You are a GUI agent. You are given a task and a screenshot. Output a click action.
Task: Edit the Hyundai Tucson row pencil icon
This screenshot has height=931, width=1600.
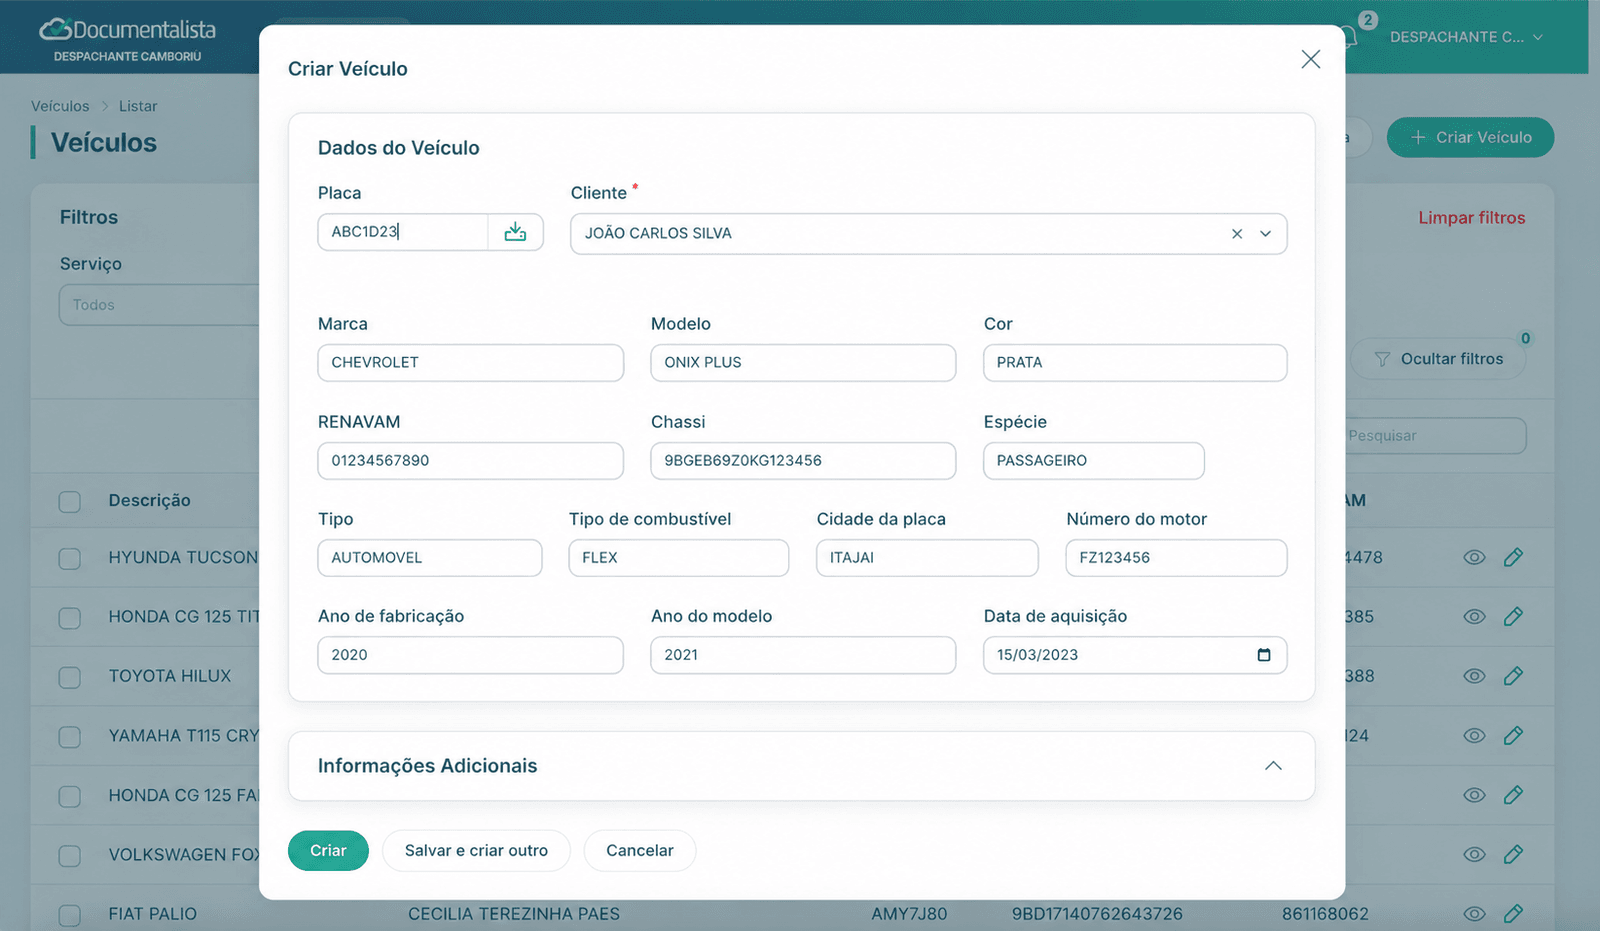coord(1513,558)
